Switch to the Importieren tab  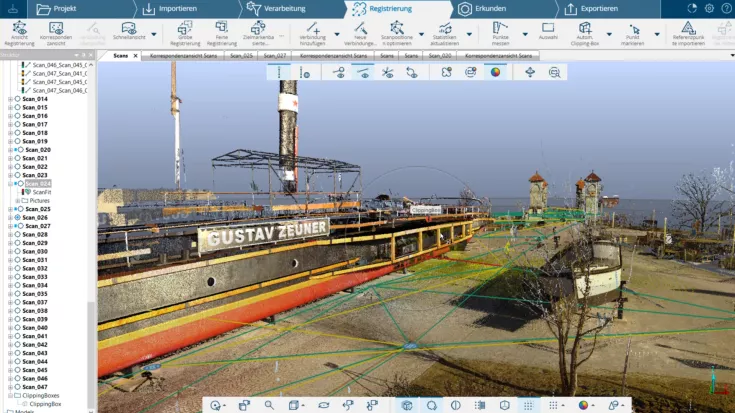click(x=170, y=8)
